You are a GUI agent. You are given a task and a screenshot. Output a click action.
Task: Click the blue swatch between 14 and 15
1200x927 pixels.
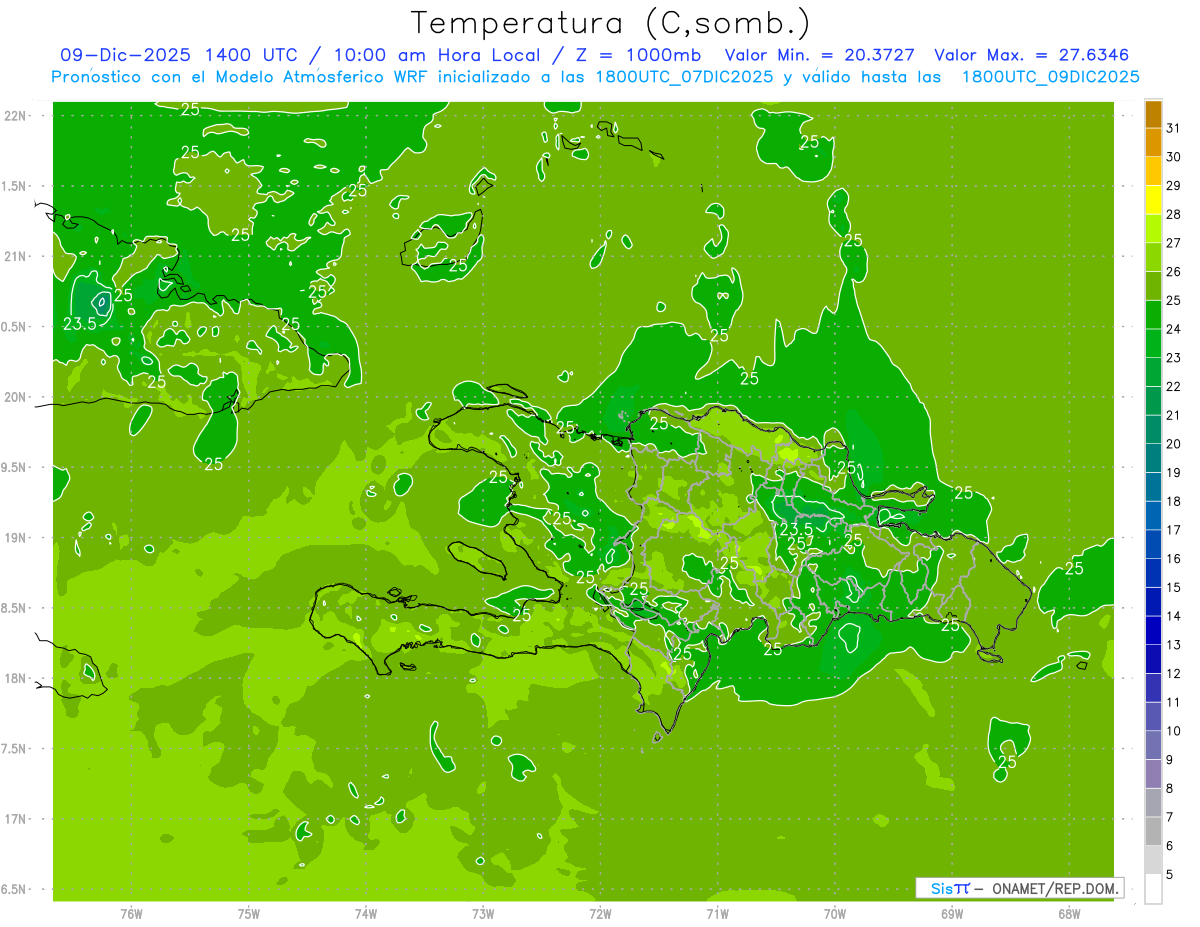click(x=1153, y=602)
